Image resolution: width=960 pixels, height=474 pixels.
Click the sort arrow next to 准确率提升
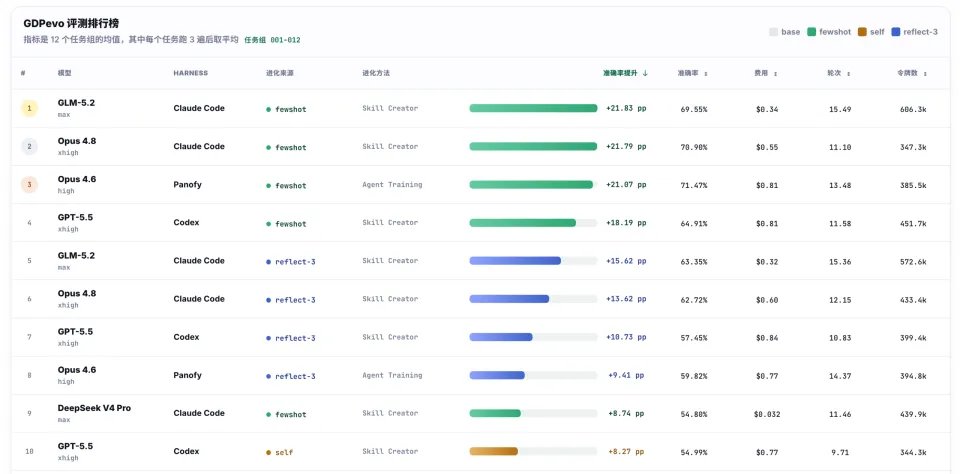click(645, 73)
